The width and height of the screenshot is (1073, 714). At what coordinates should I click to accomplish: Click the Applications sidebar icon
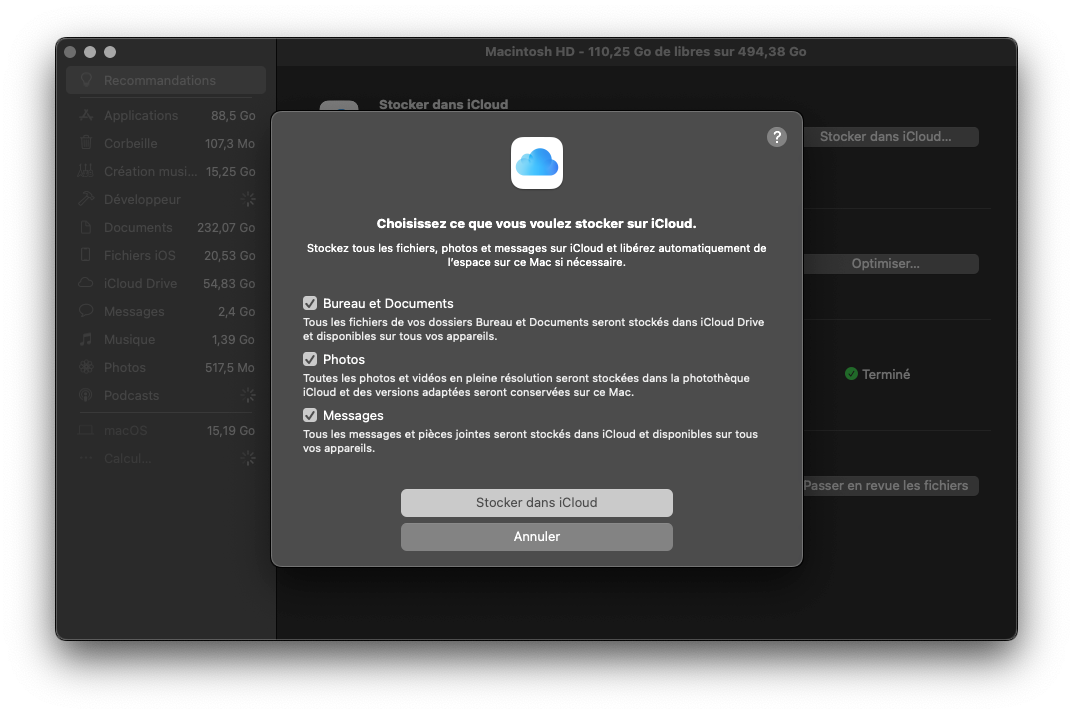pos(86,115)
